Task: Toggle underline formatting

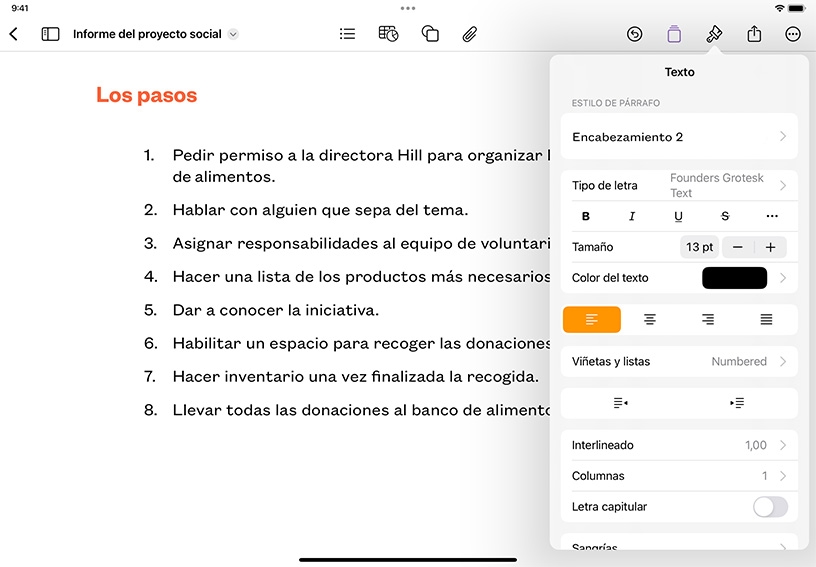Action: (678, 216)
